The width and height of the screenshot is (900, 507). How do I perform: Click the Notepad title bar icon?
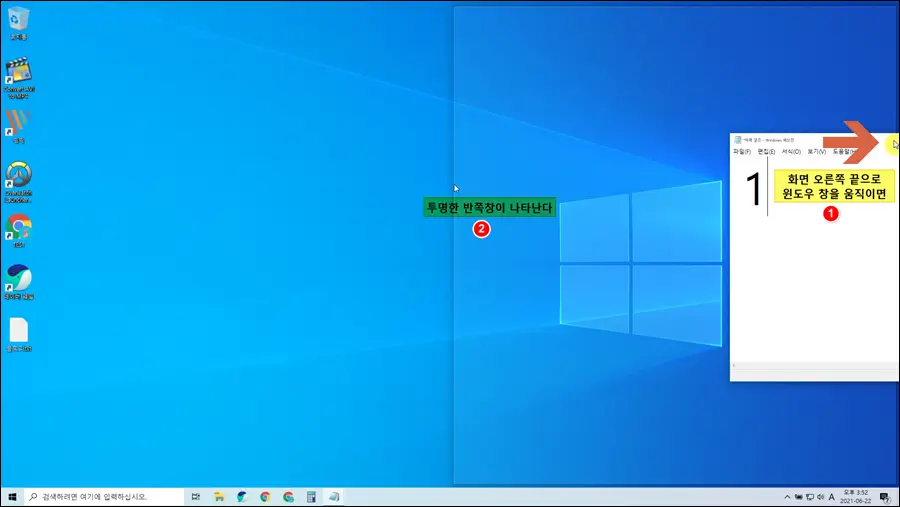(x=738, y=140)
